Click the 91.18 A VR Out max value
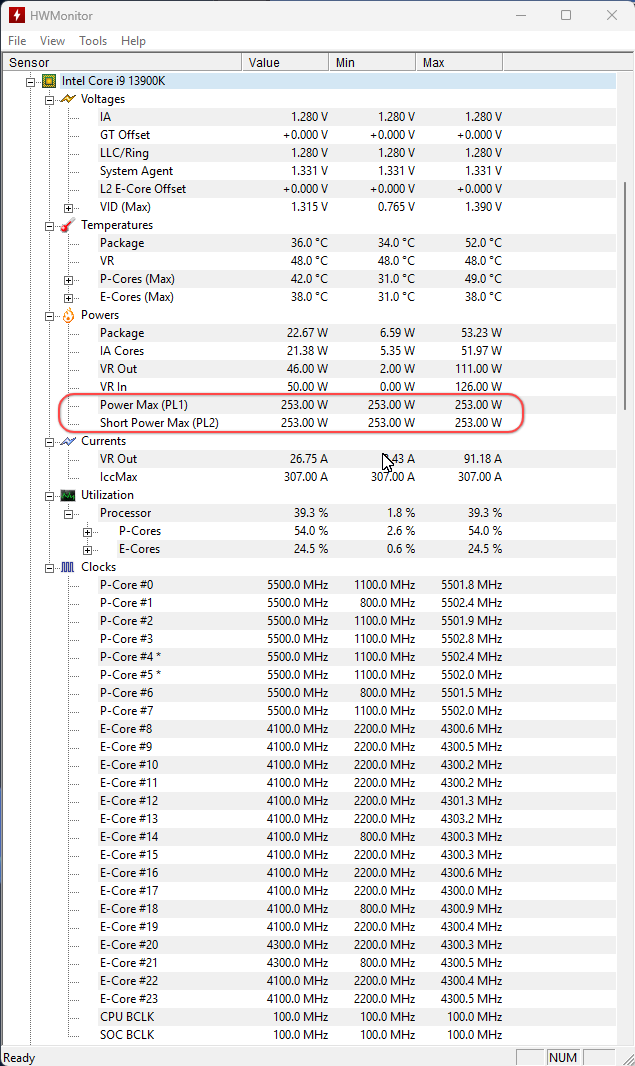Image resolution: width=635 pixels, height=1066 pixels. click(x=483, y=459)
